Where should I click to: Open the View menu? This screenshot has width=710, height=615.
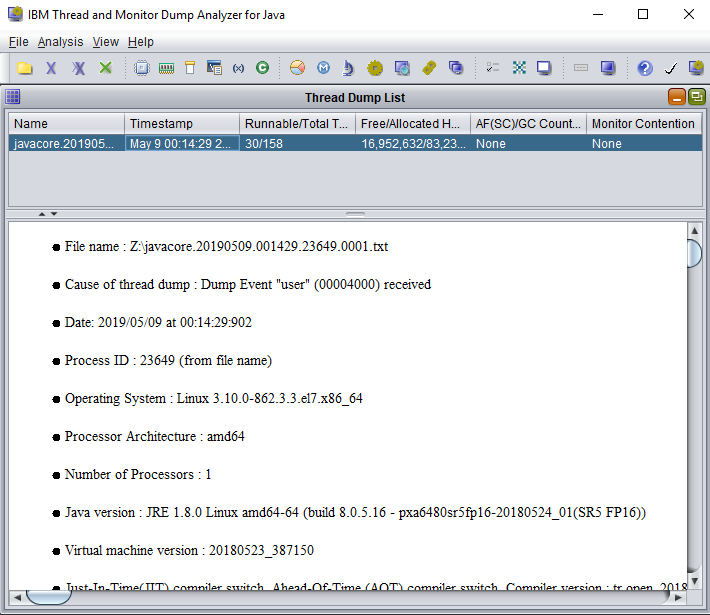[106, 42]
